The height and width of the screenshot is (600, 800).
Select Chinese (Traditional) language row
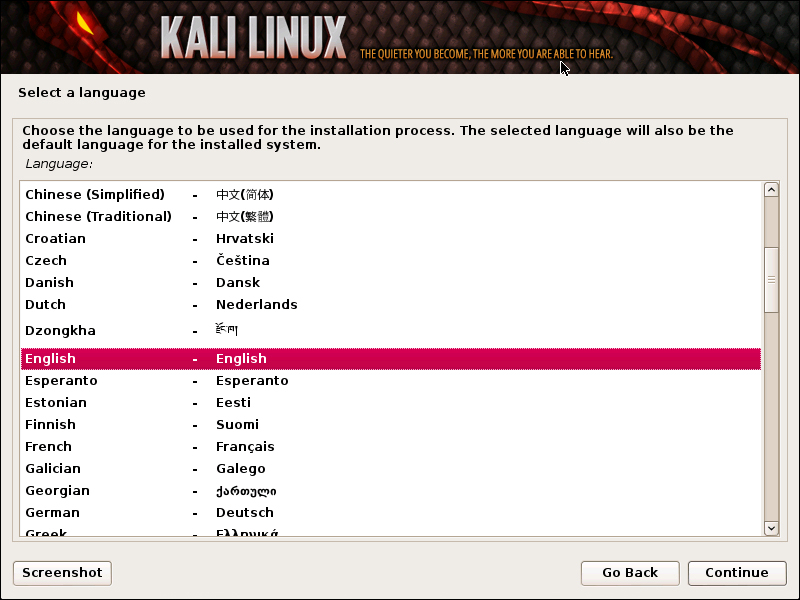coord(391,216)
